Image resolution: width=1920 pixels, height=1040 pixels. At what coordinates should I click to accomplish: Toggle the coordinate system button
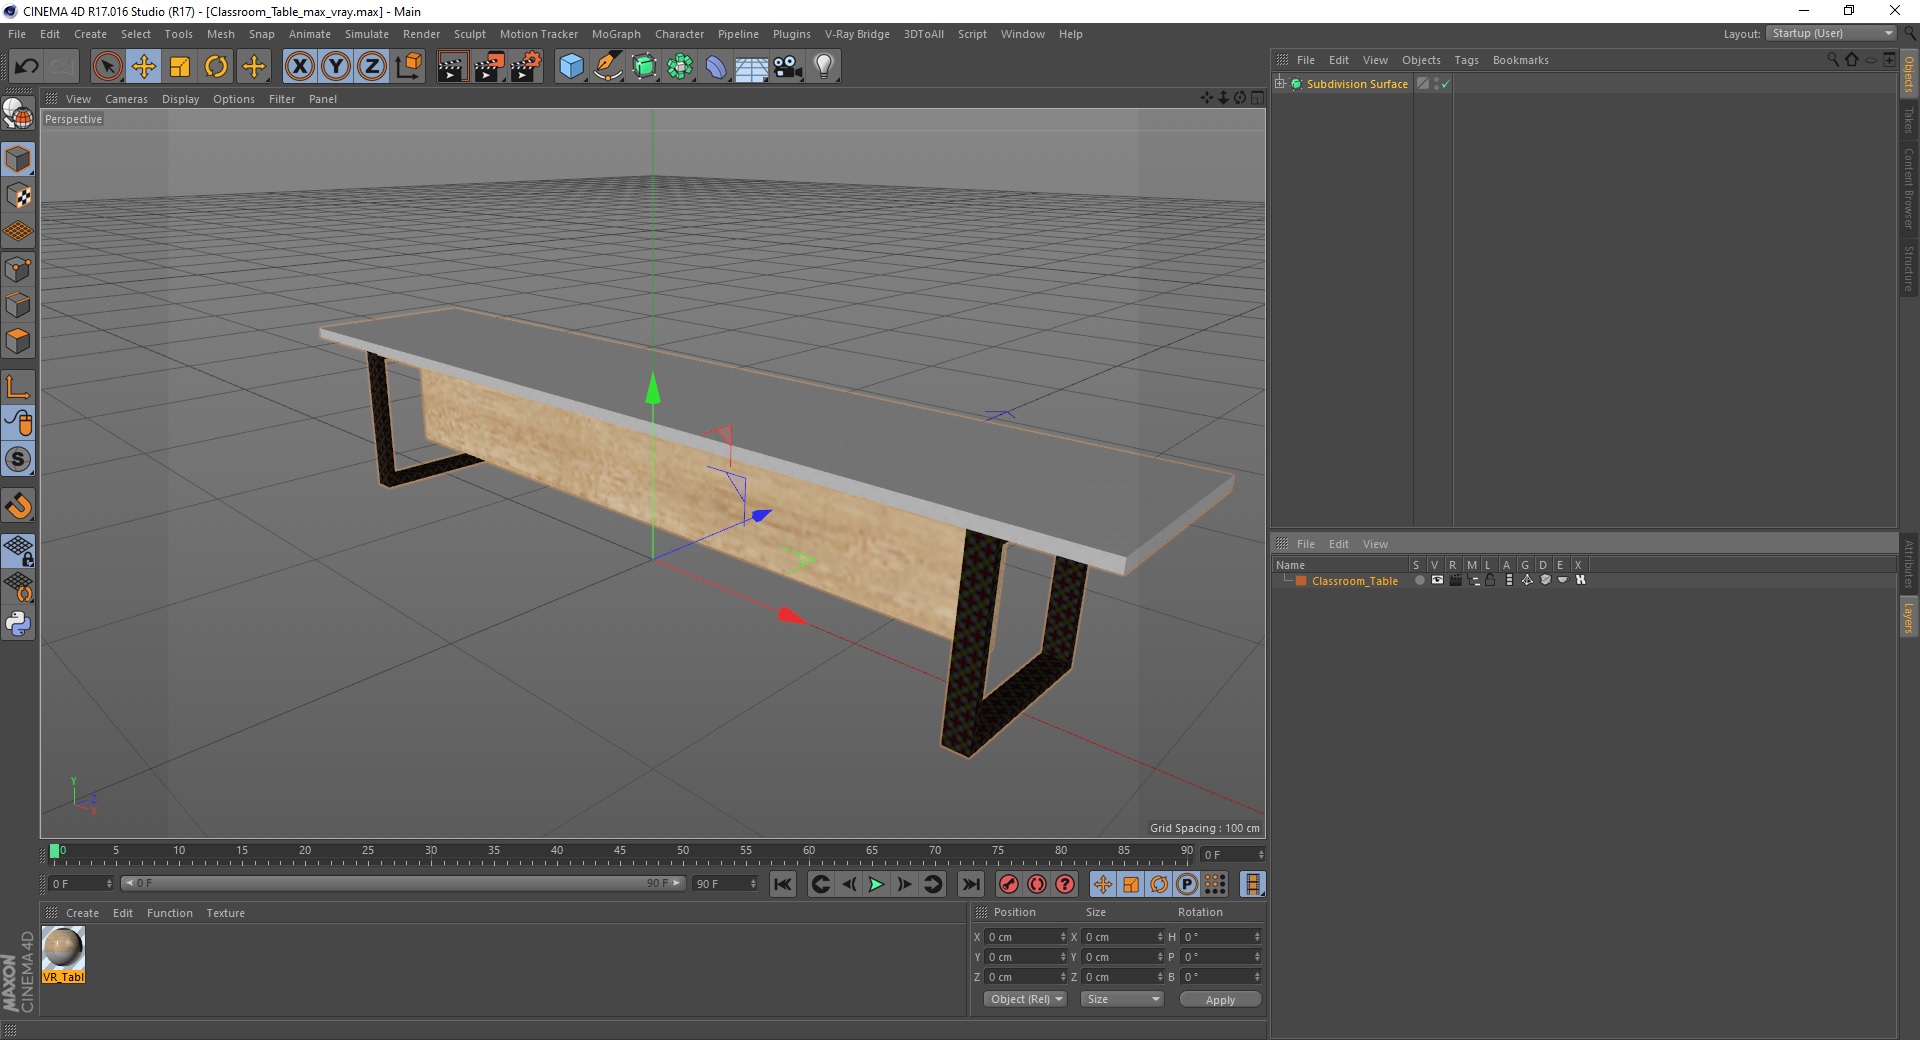pyautogui.click(x=408, y=67)
